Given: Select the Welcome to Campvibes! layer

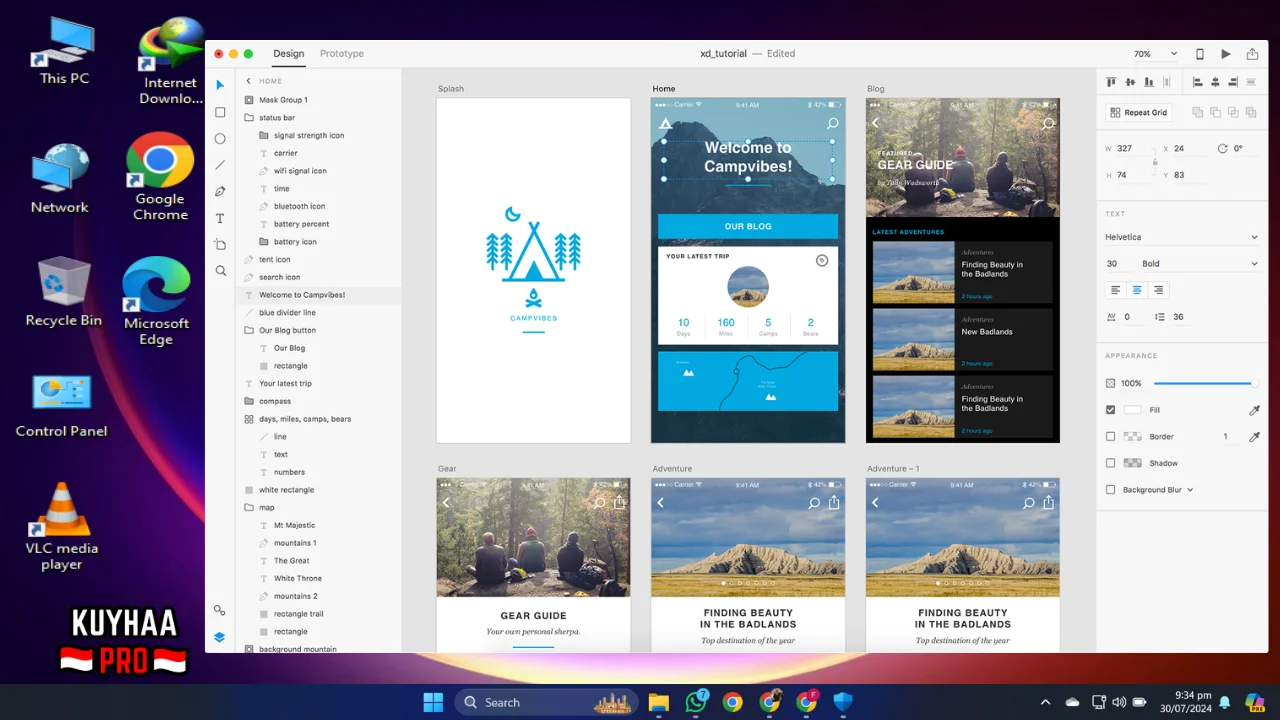Looking at the screenshot, I should pyautogui.click(x=318, y=295).
